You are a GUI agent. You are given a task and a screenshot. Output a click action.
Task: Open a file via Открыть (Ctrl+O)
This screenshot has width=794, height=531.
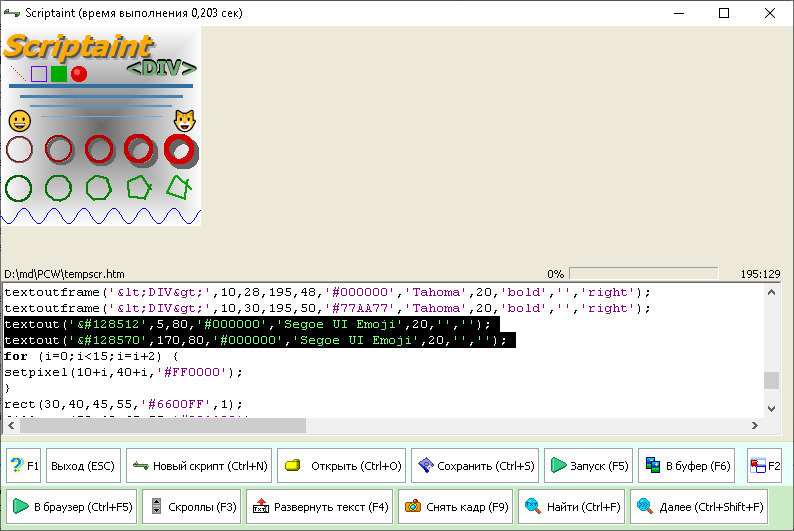341,466
